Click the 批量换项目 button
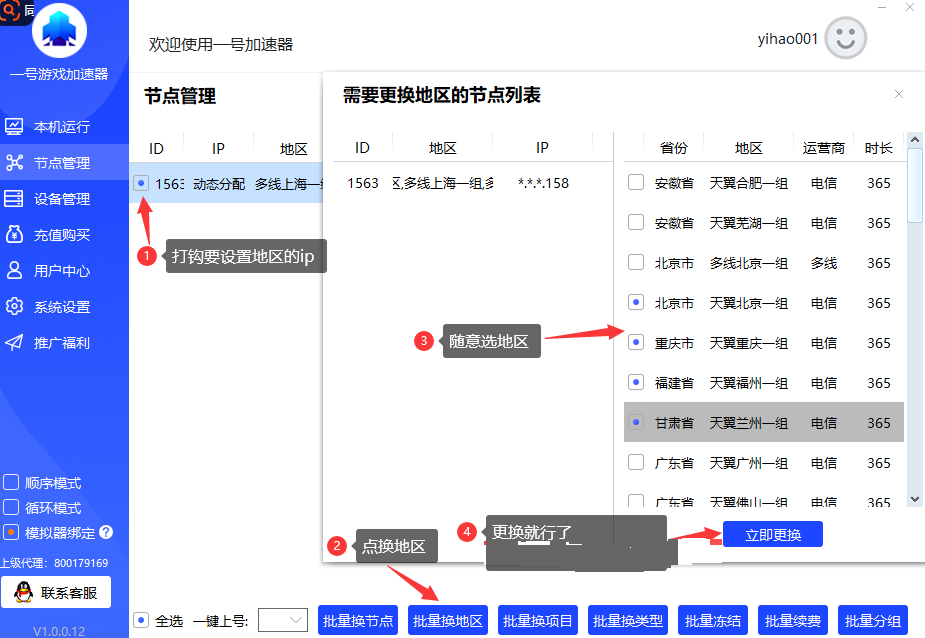 coord(538,620)
